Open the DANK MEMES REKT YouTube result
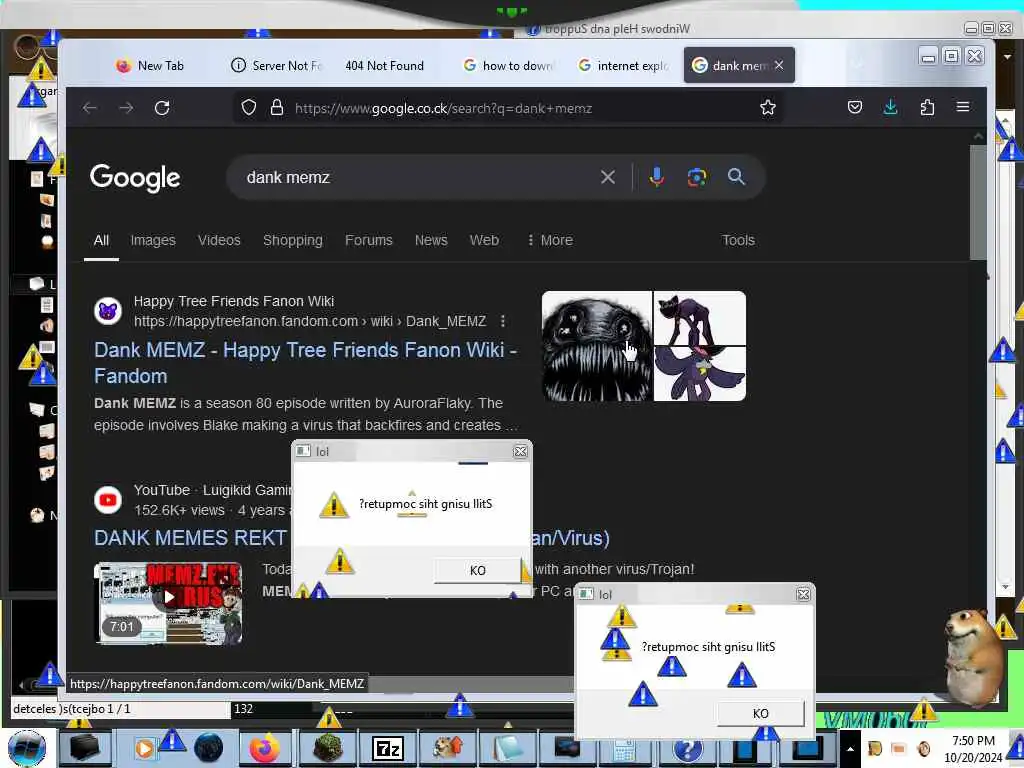The image size is (1024, 768). tap(190, 537)
